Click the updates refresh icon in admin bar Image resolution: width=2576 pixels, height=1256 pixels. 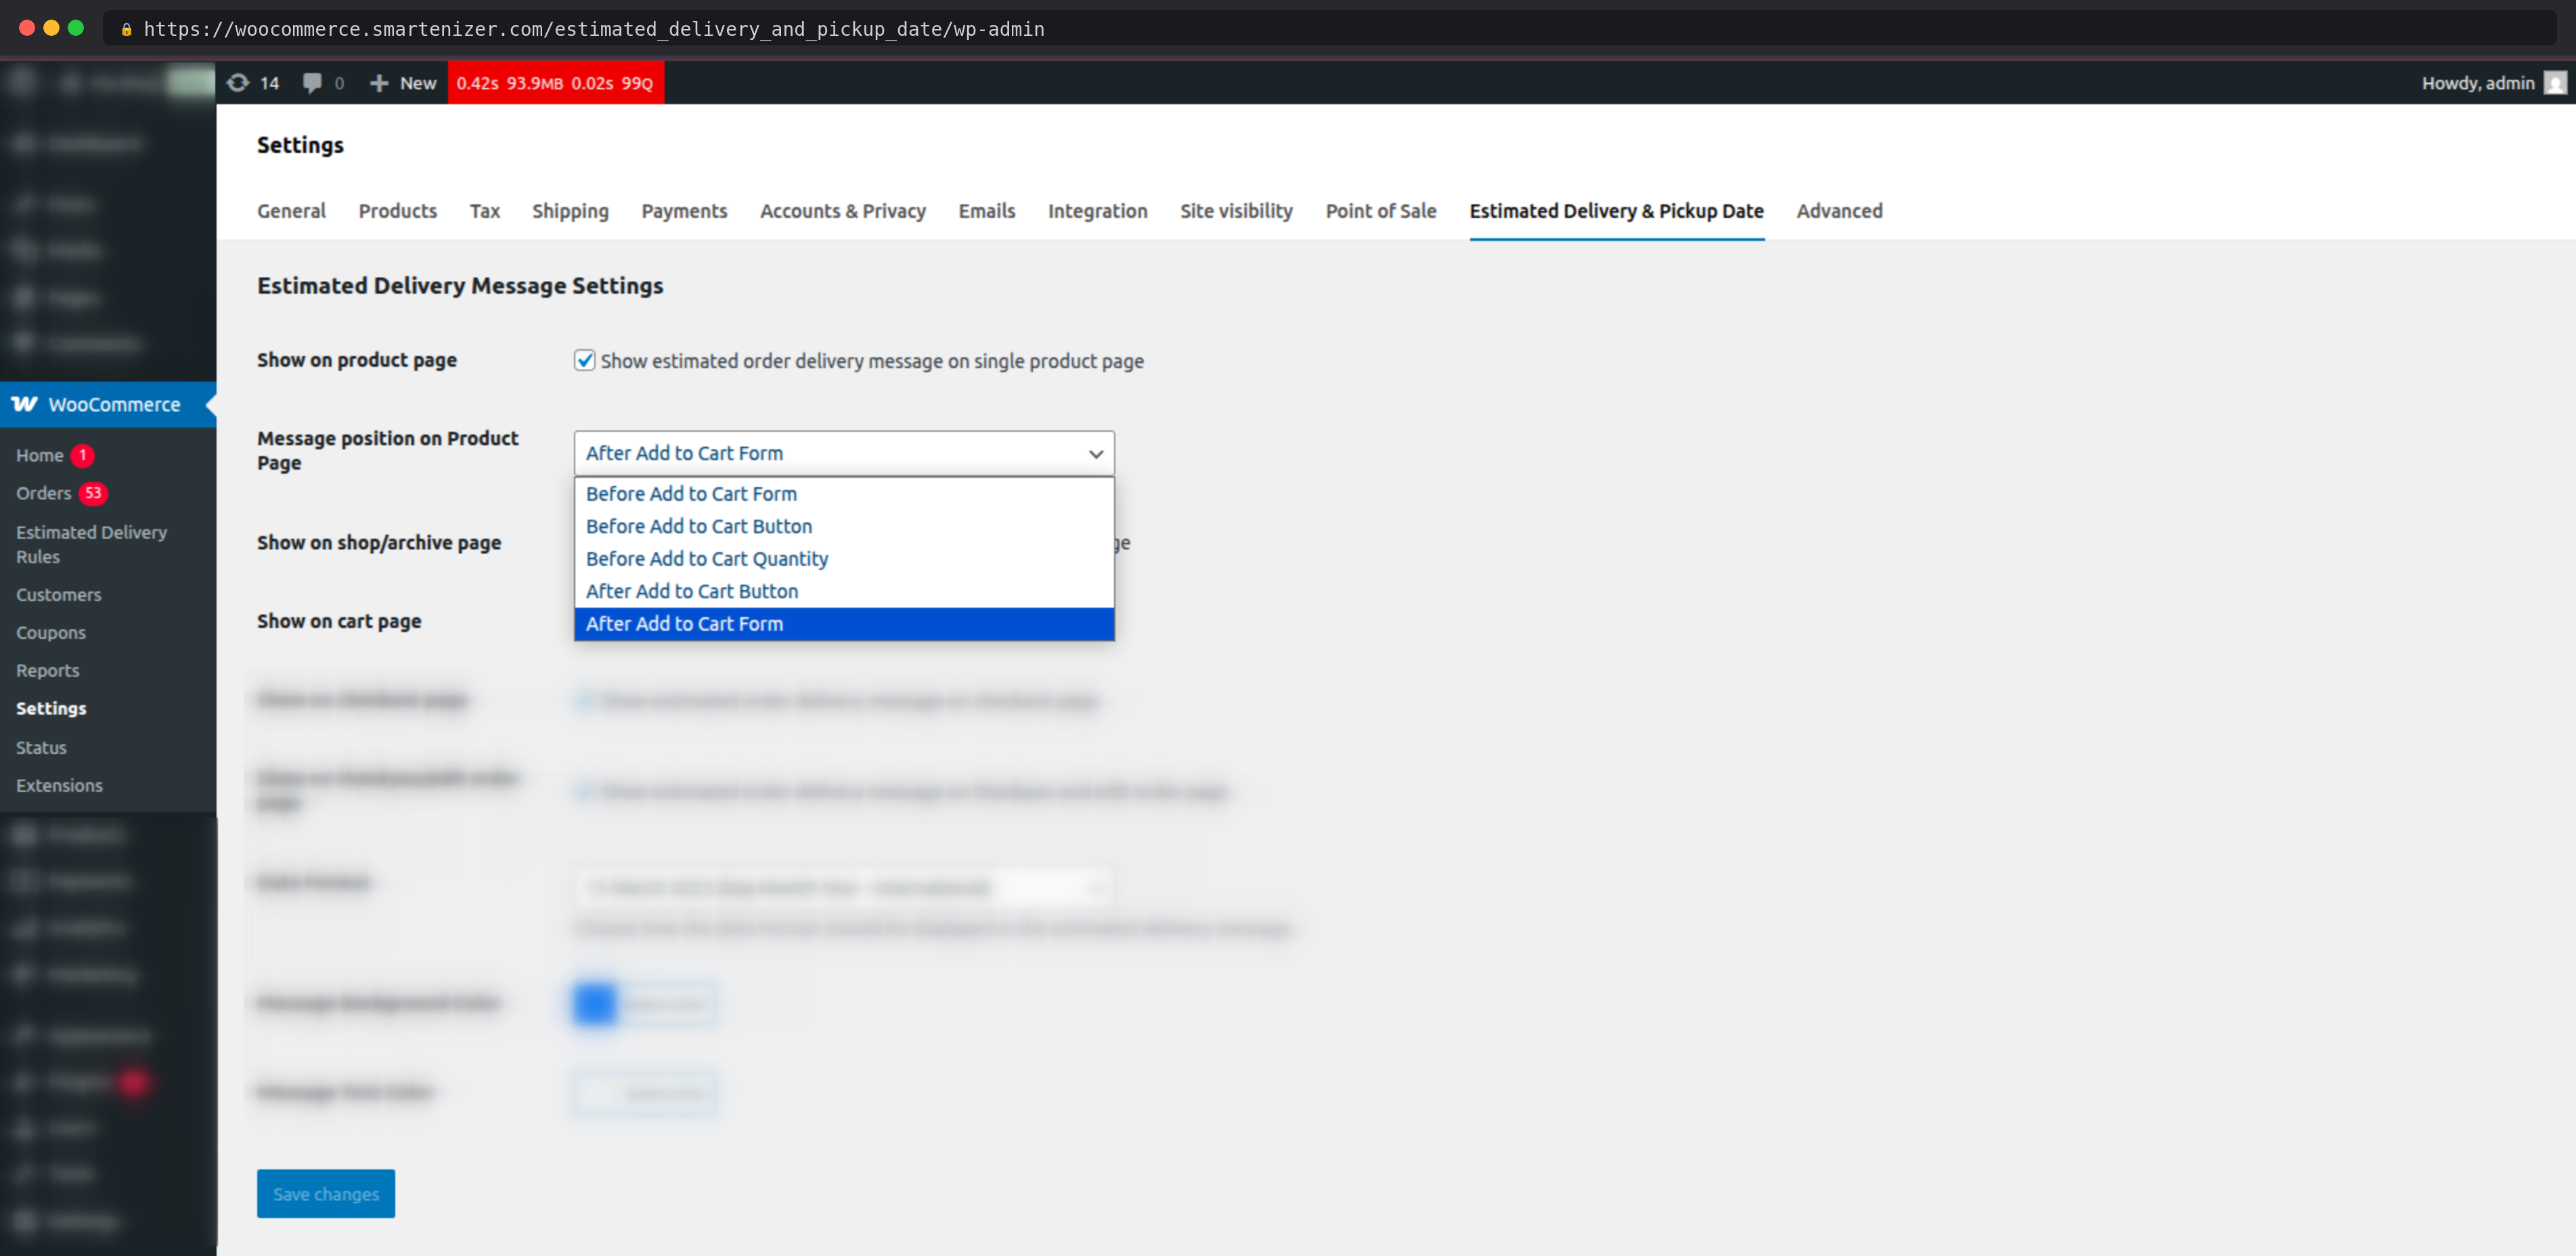pyautogui.click(x=238, y=83)
